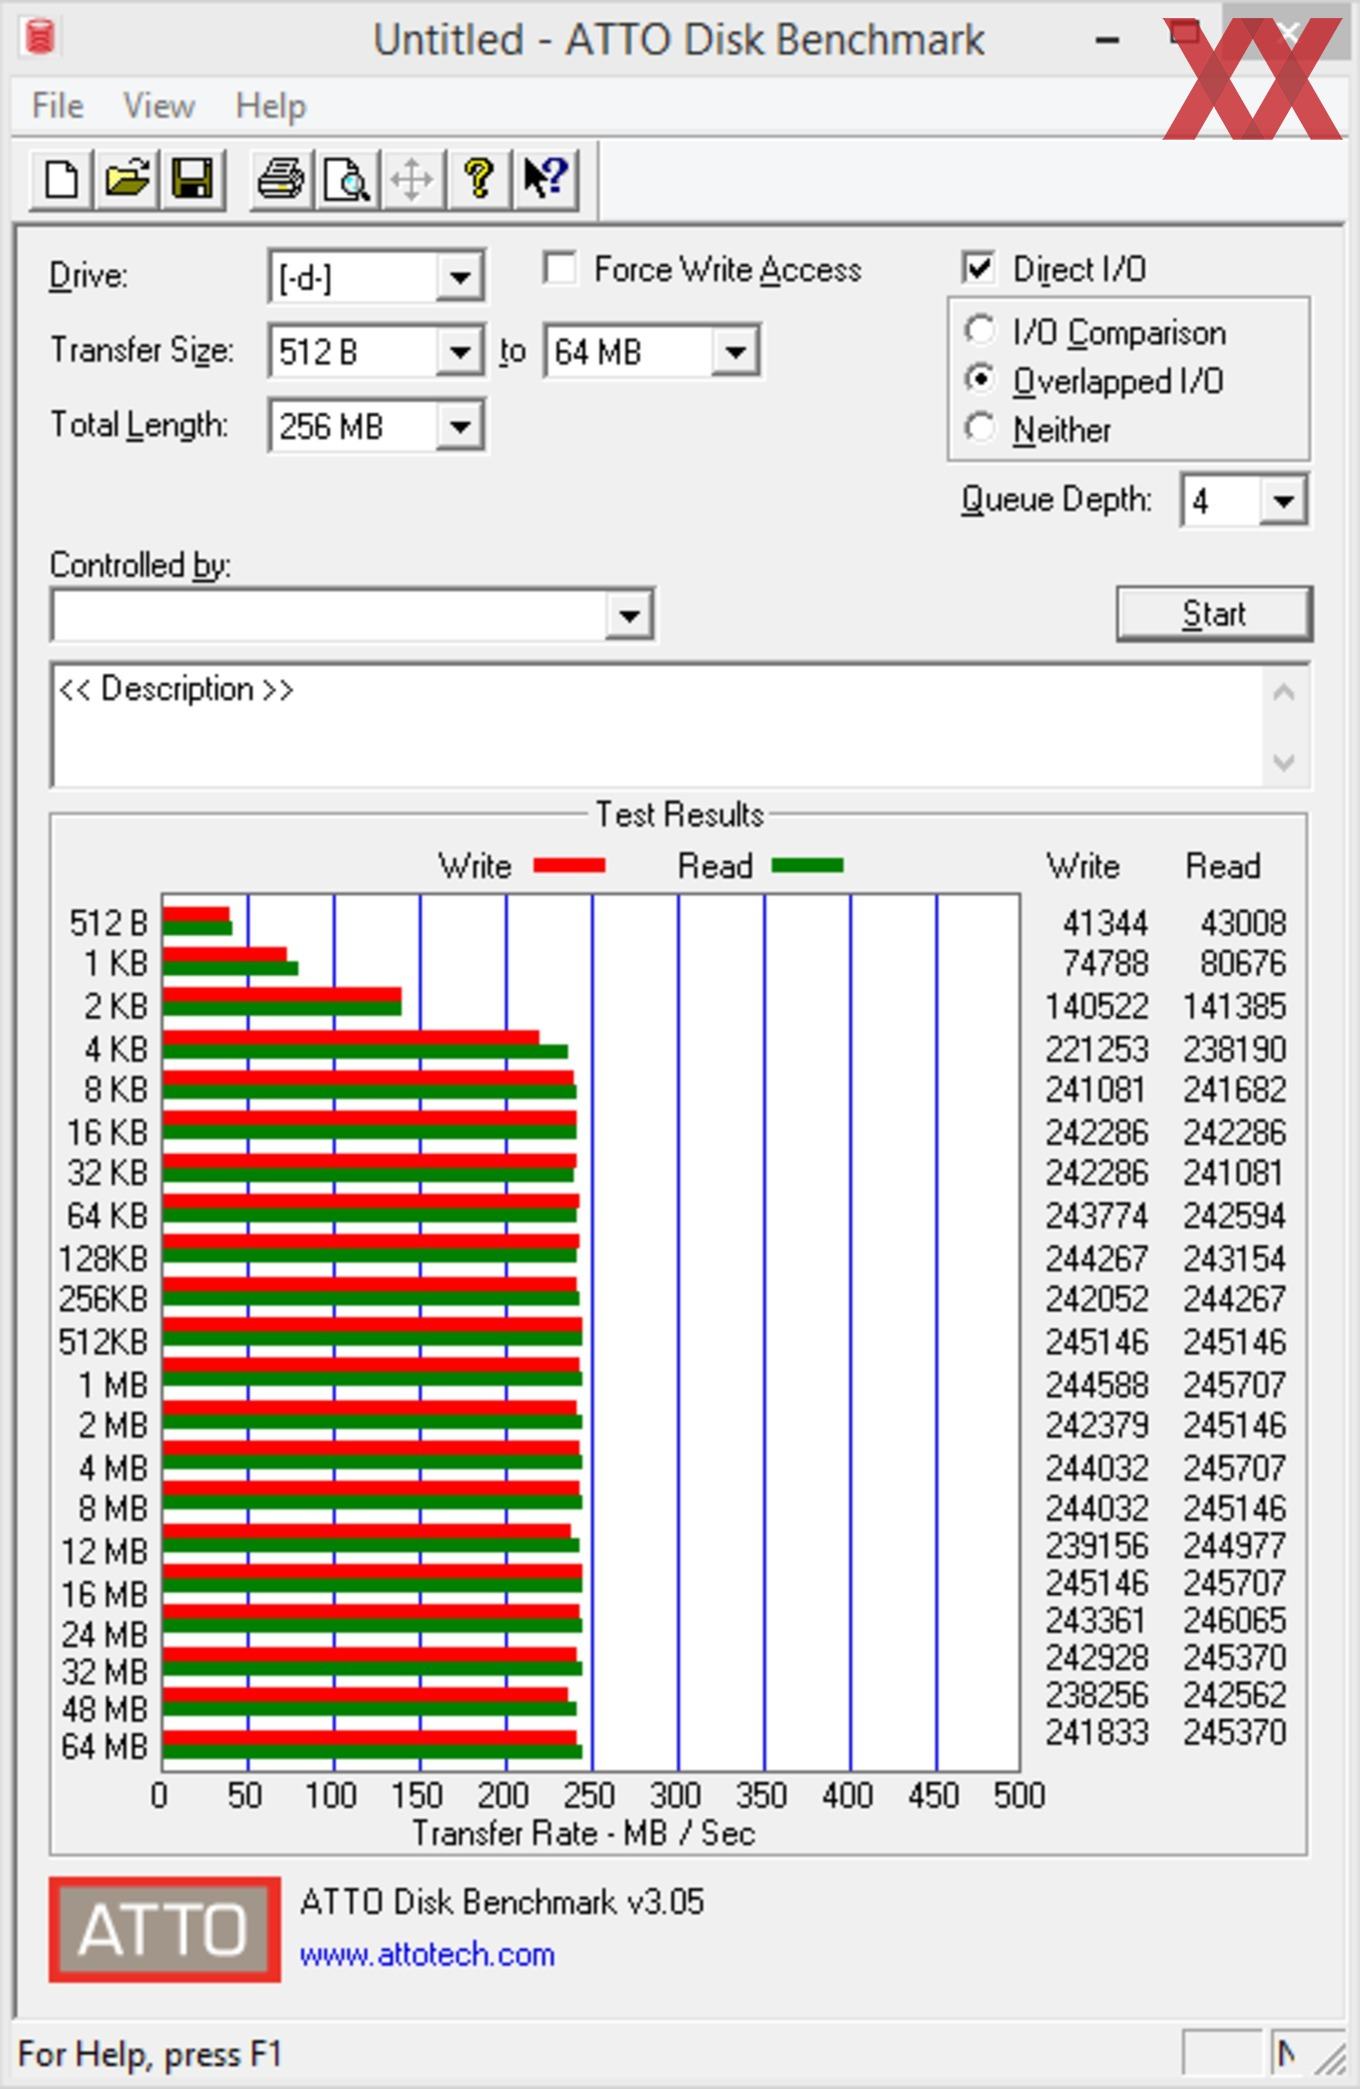Click read value 246065
Screen dimensions: 1360x2089
(x=1236, y=1619)
